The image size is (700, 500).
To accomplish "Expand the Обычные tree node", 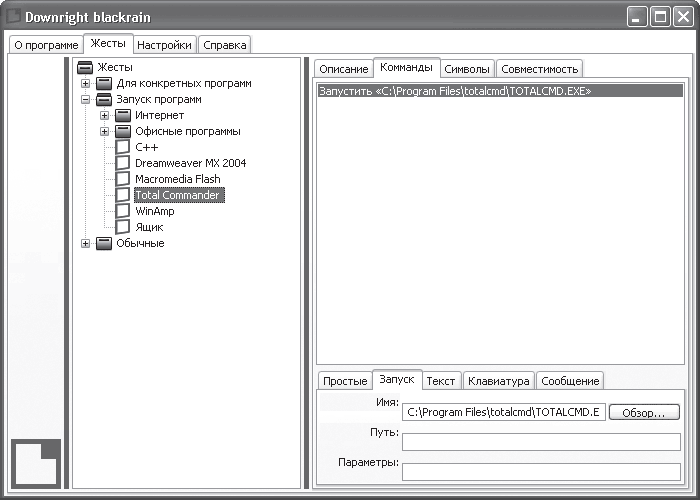I will tap(85, 243).
